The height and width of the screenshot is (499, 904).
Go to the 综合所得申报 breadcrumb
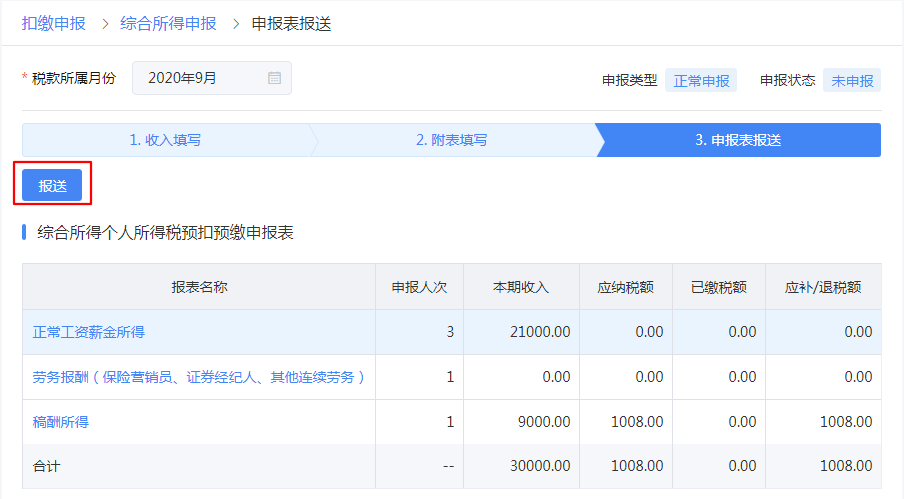pos(168,24)
